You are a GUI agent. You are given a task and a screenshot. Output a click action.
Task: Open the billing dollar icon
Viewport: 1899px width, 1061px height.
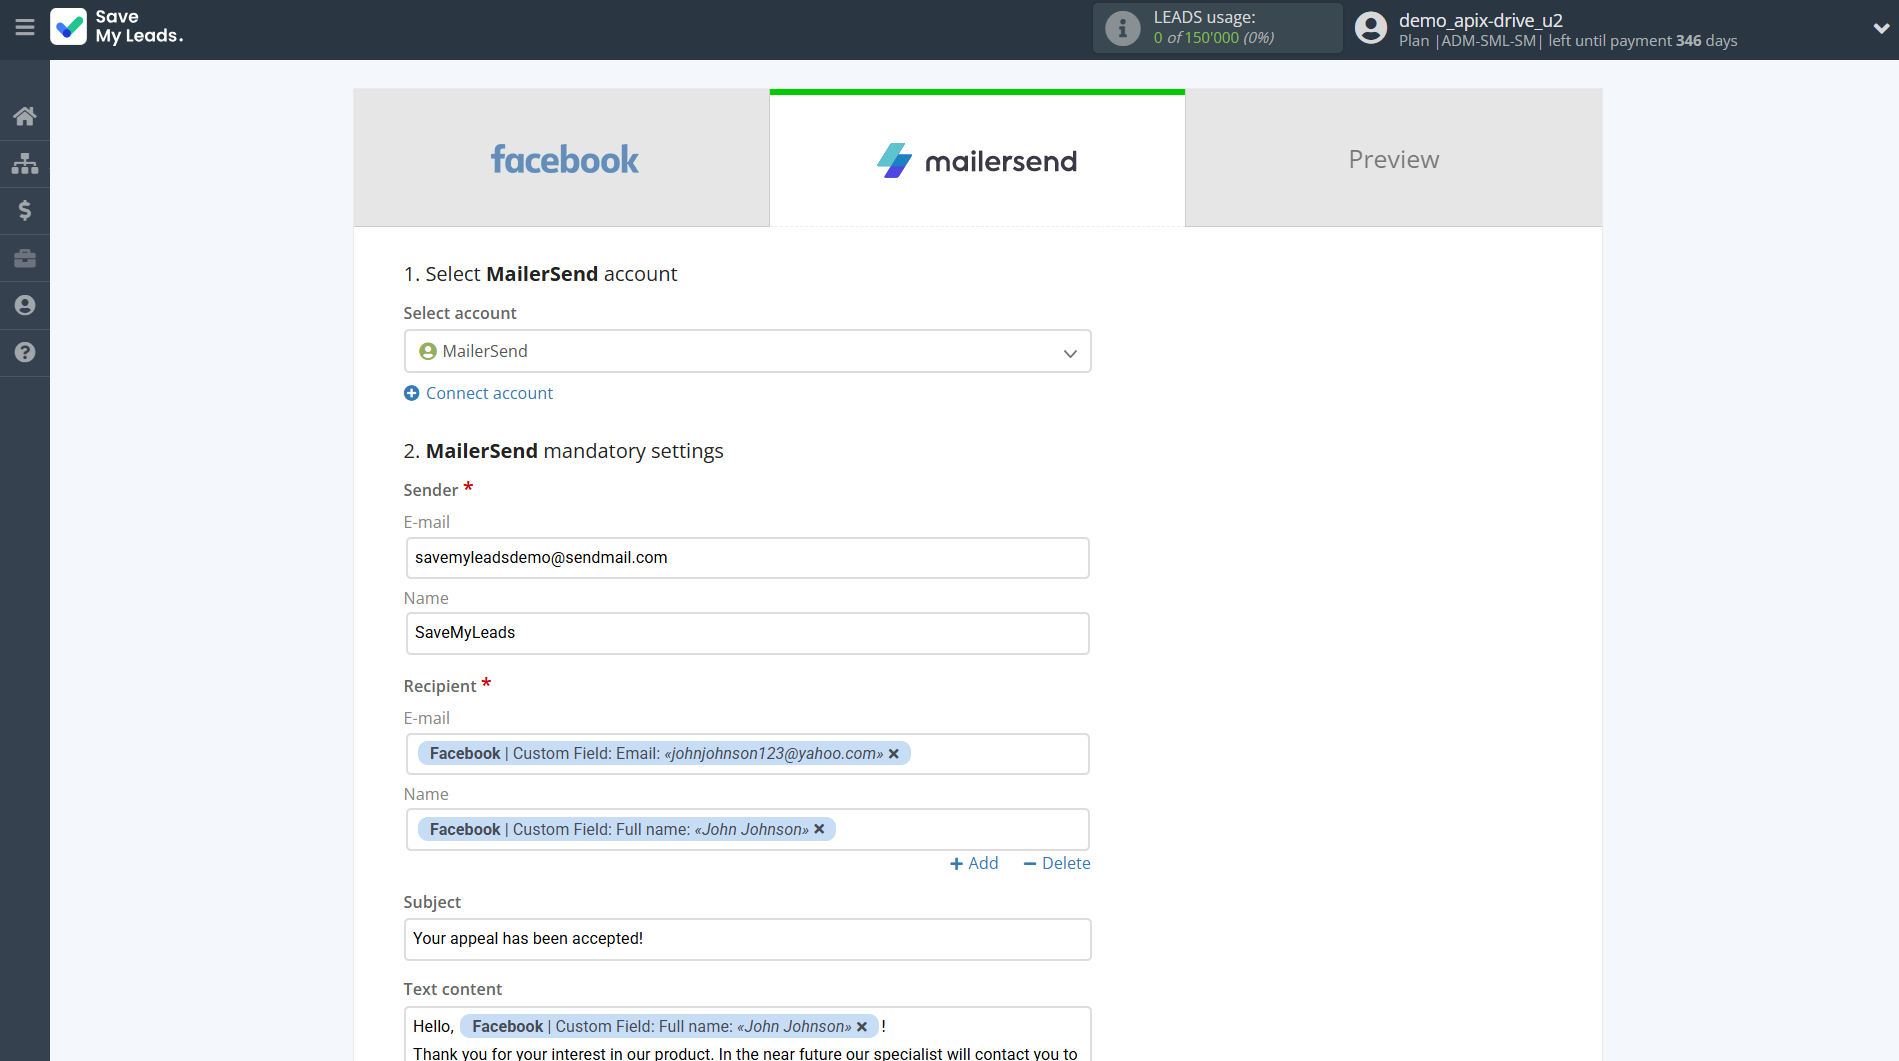pyautogui.click(x=25, y=210)
